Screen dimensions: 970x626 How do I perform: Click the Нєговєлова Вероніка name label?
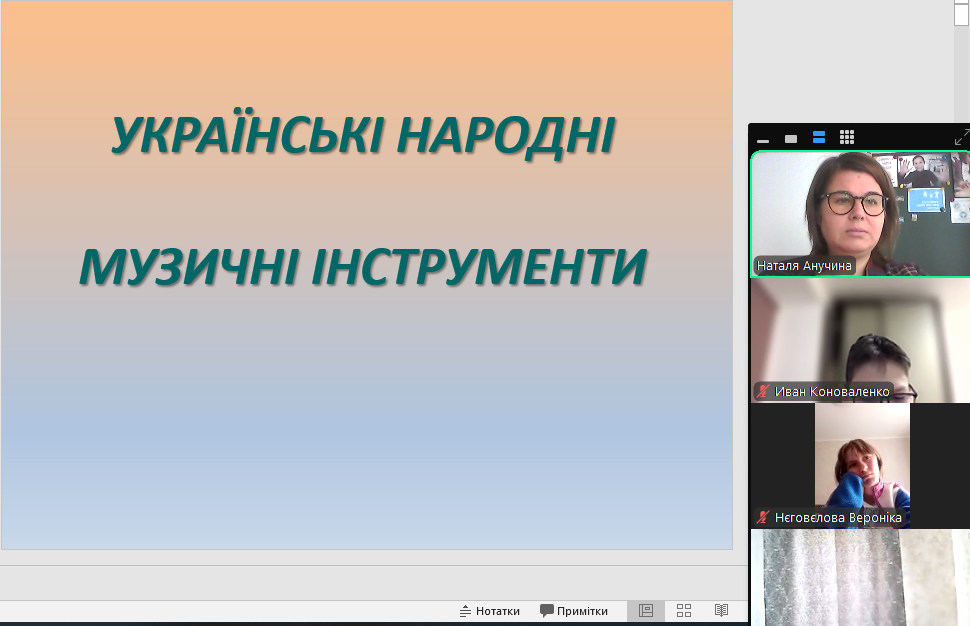coord(838,517)
